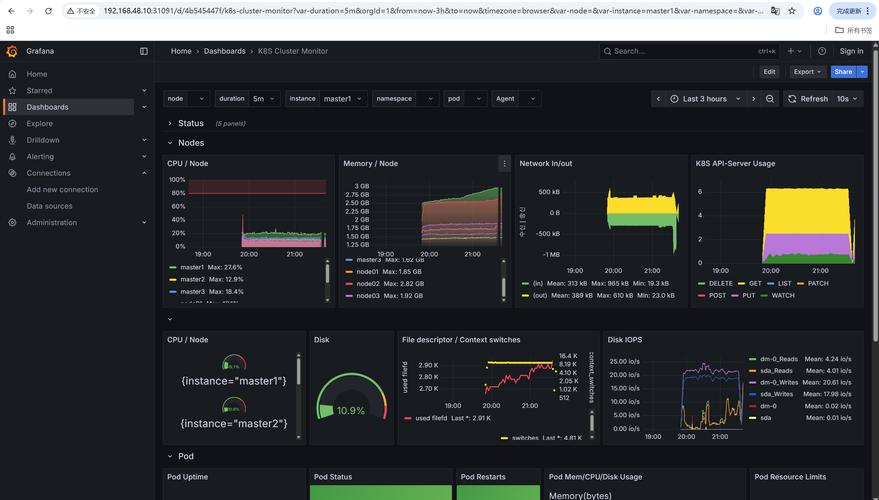Viewport: 879px width, 500px height.
Task: Shift time range backward arrow
Action: (x=658, y=99)
